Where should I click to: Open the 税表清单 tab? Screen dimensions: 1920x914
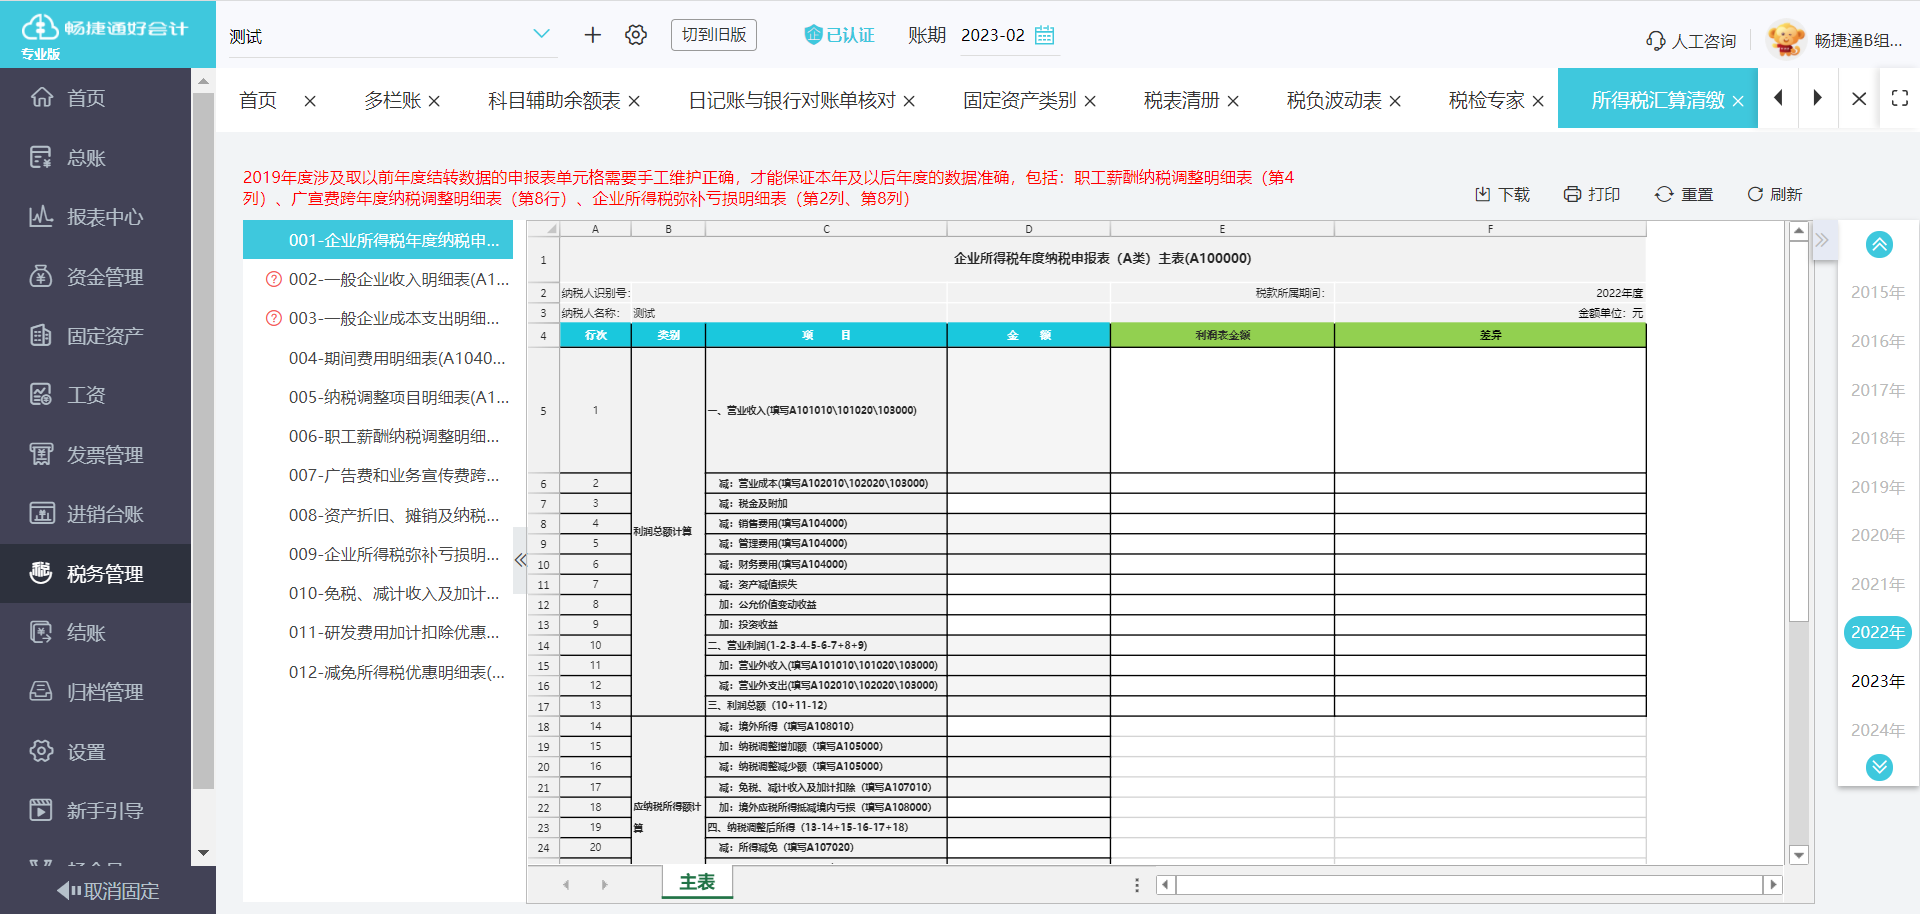pos(1182,99)
